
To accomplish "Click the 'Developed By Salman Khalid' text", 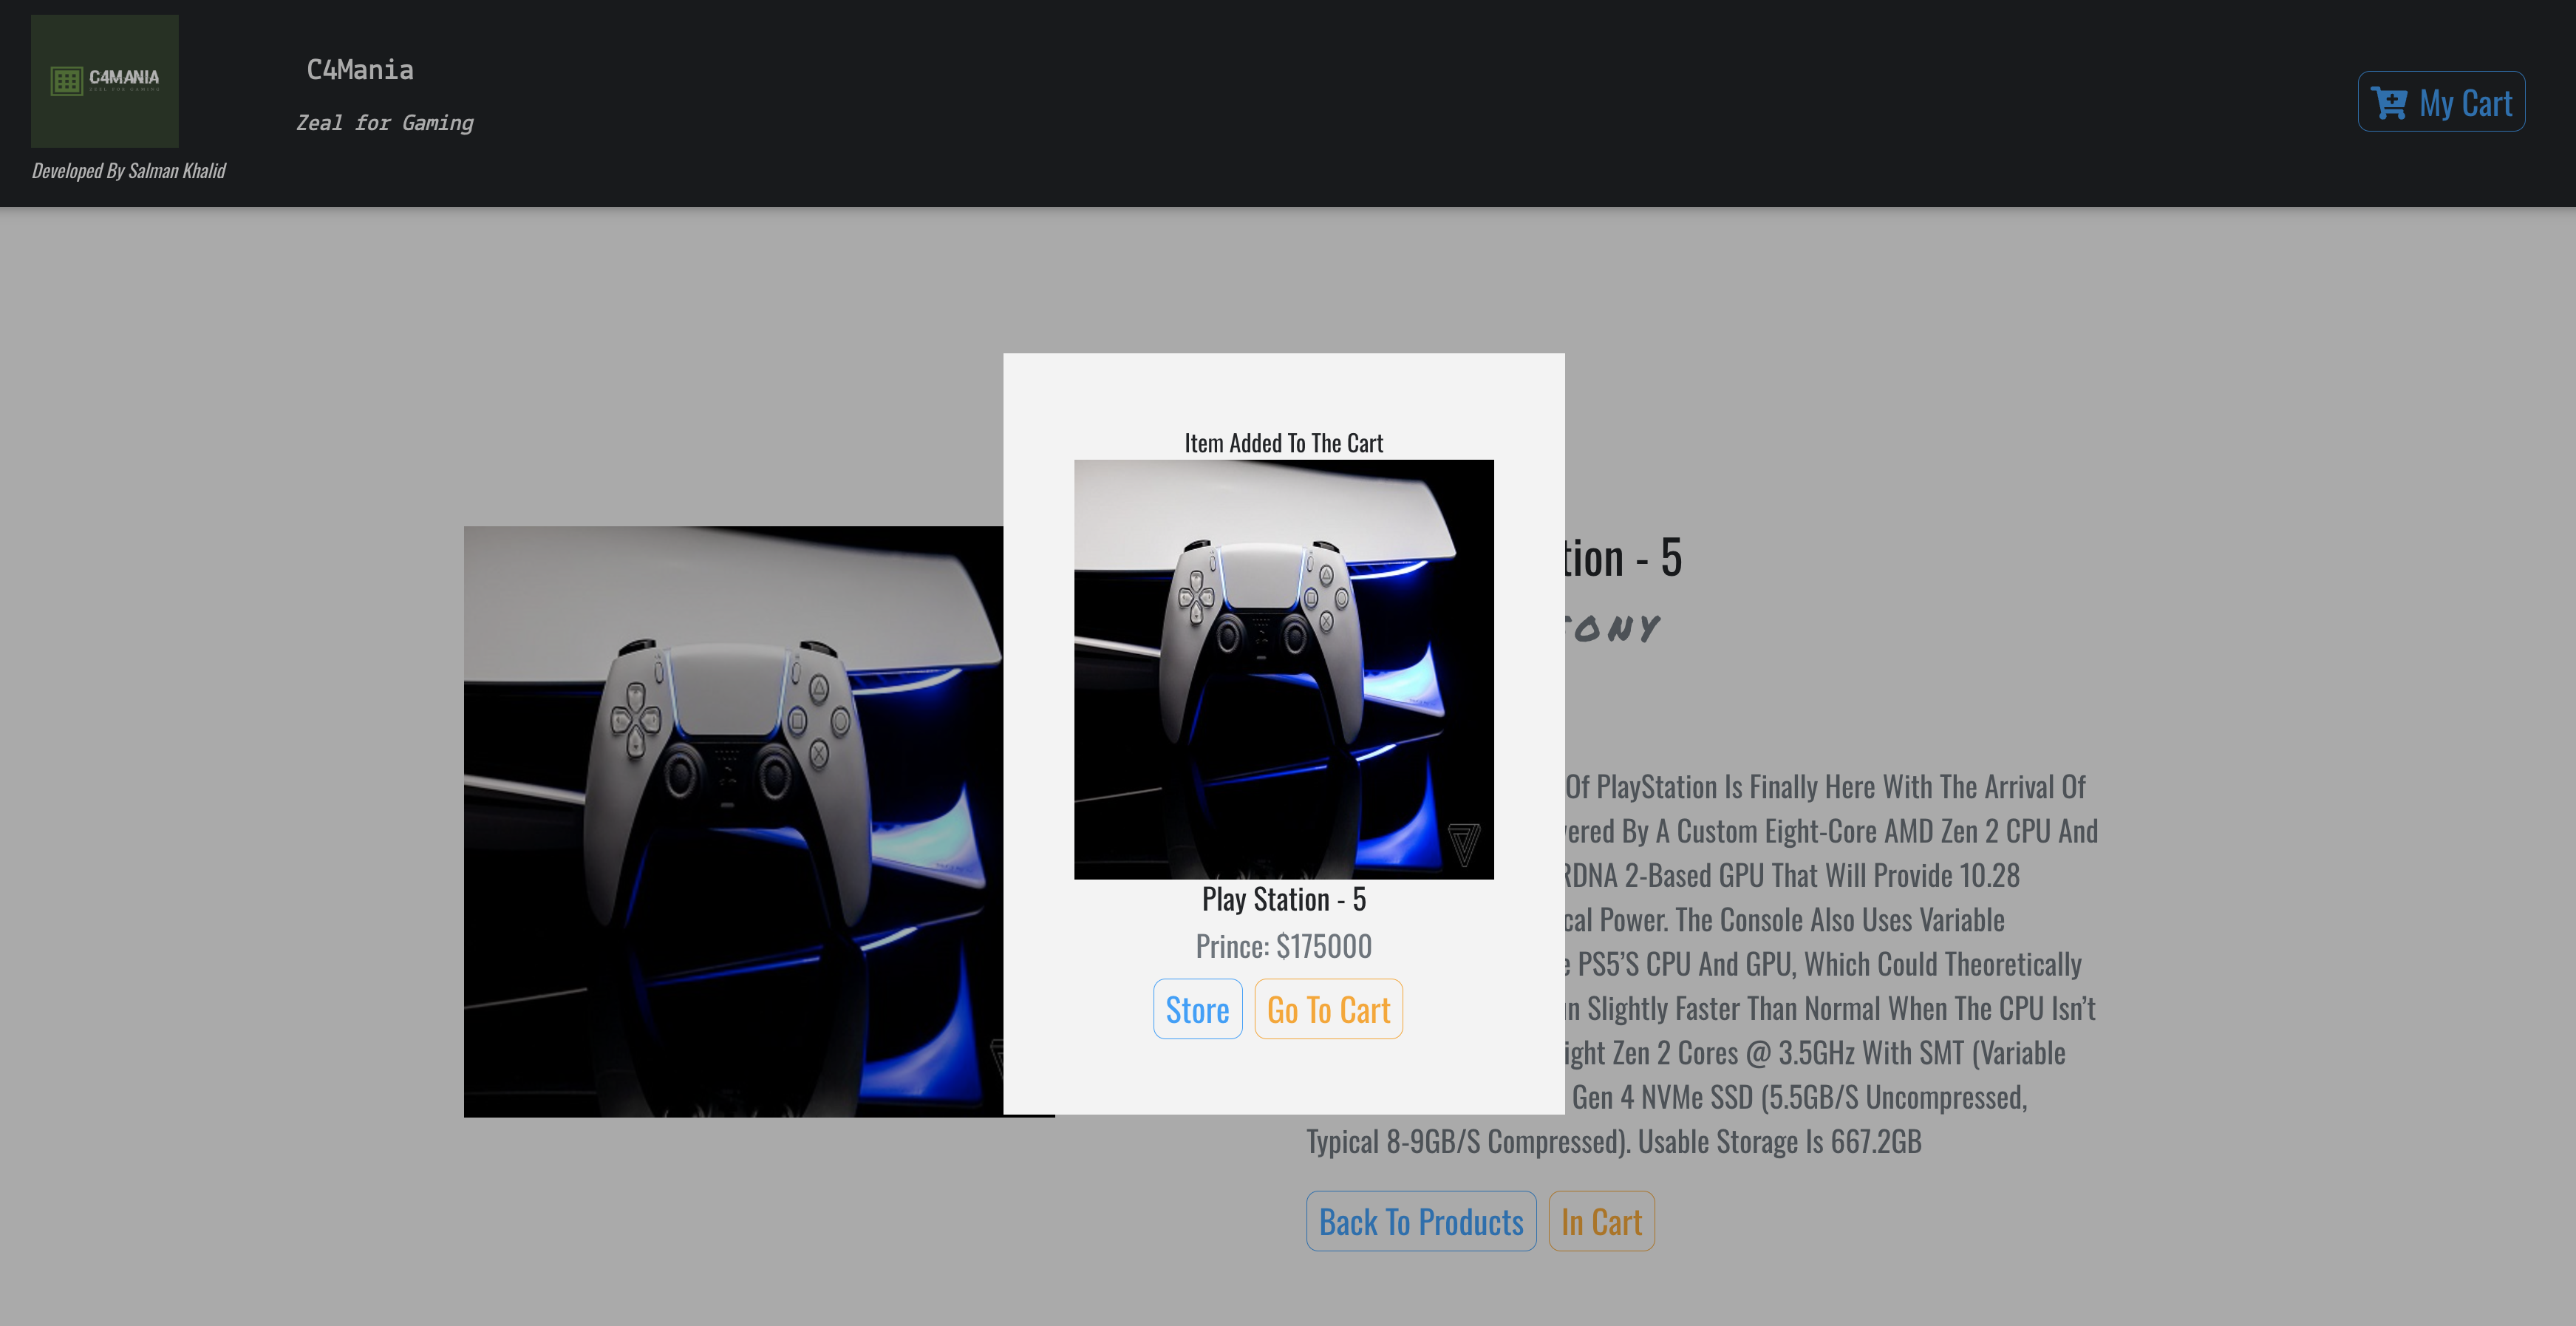I will 129,169.
